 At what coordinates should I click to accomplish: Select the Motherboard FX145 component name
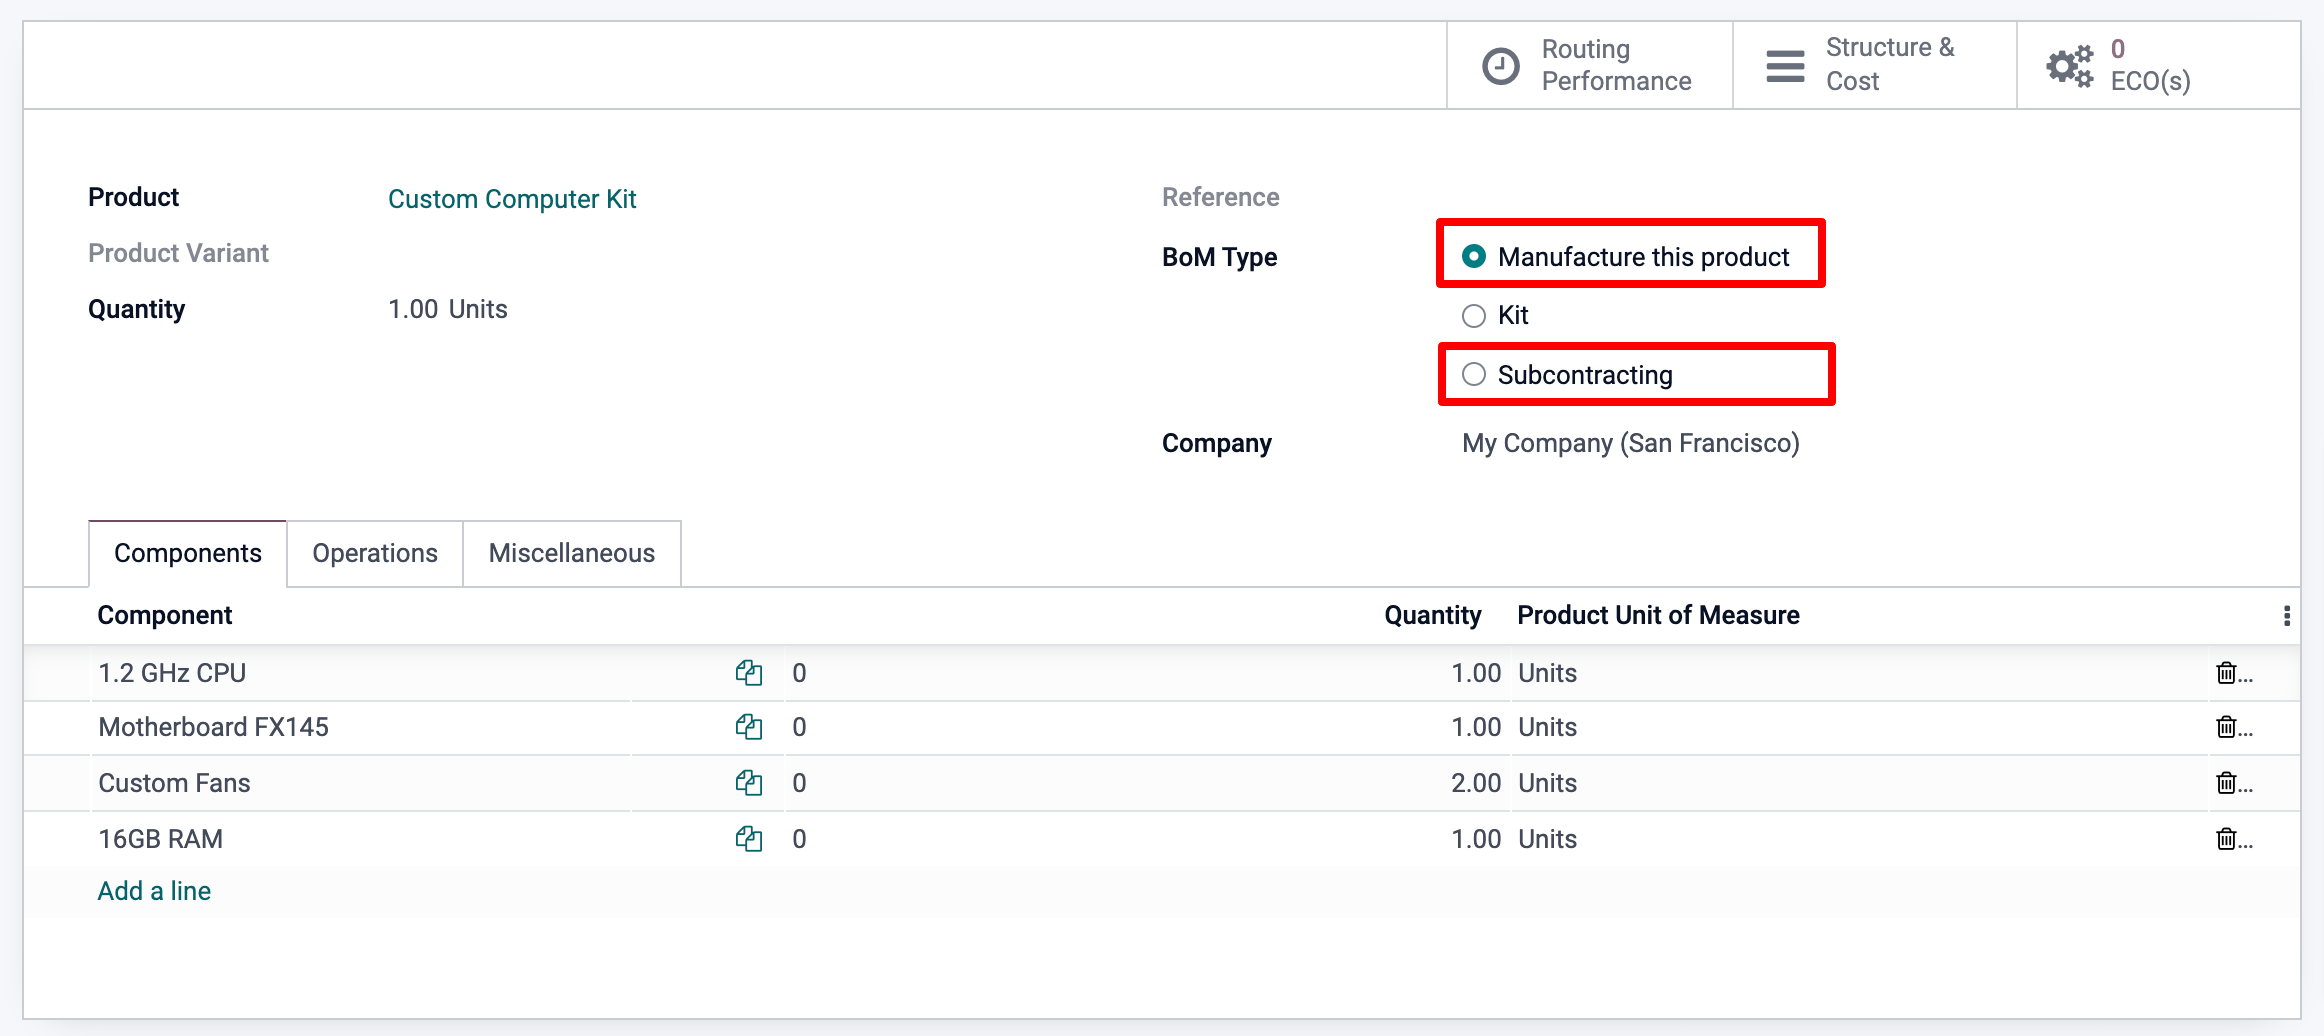213,727
